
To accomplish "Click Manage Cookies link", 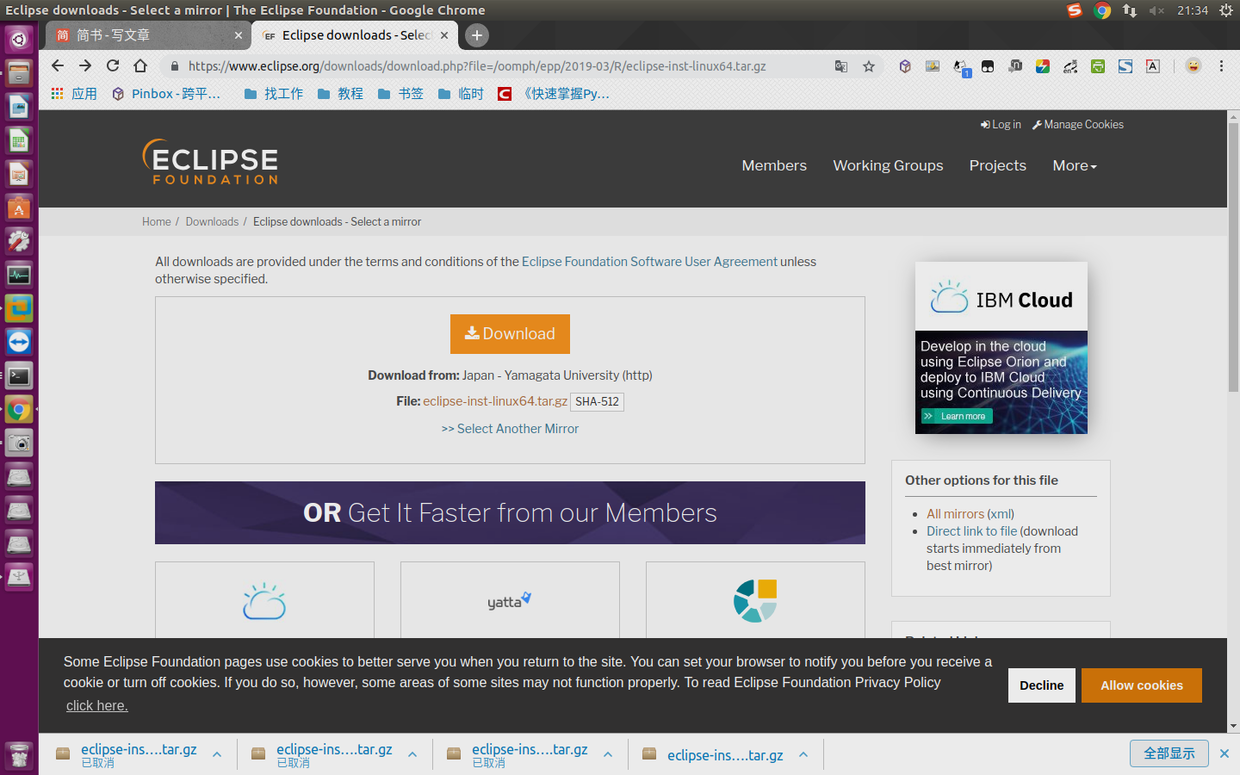I will (1078, 125).
